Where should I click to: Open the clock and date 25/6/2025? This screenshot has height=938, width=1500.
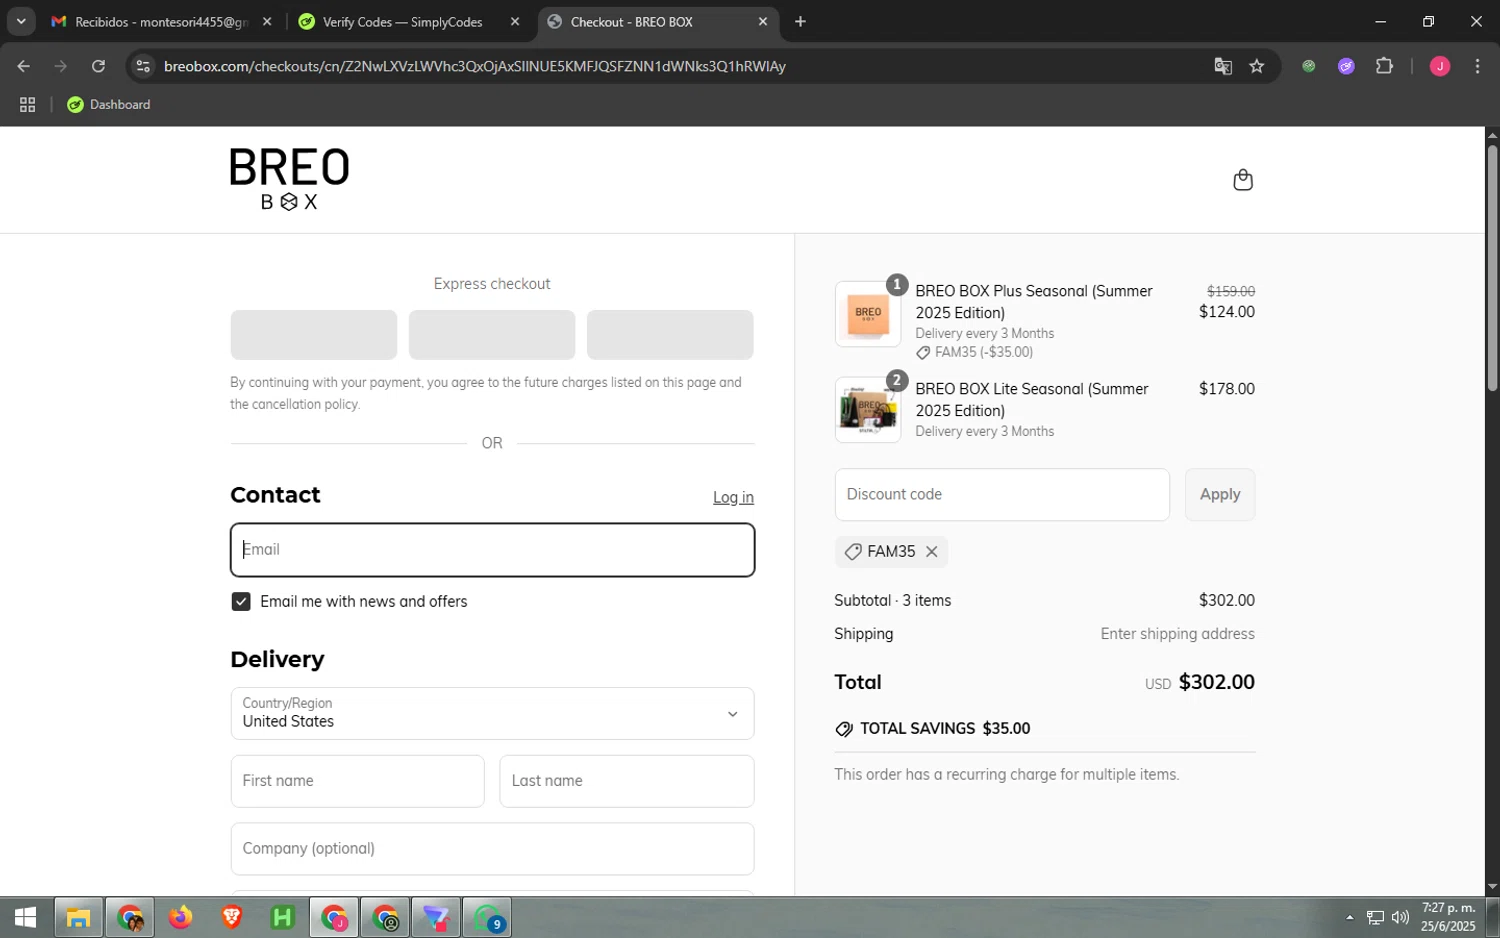(1448, 917)
